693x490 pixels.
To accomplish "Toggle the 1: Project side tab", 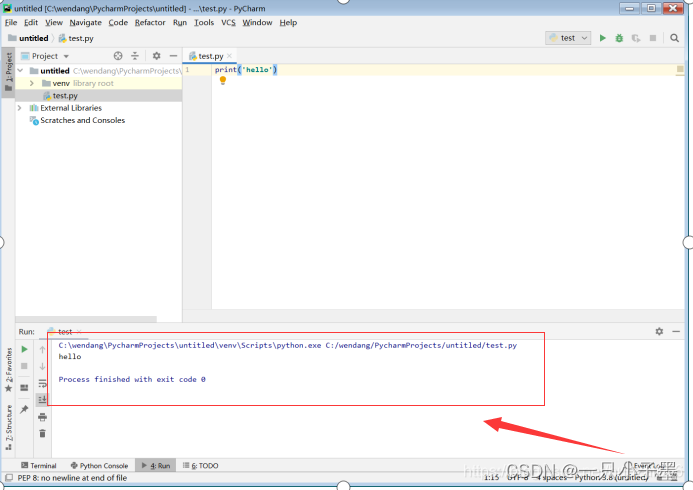I will point(8,71).
